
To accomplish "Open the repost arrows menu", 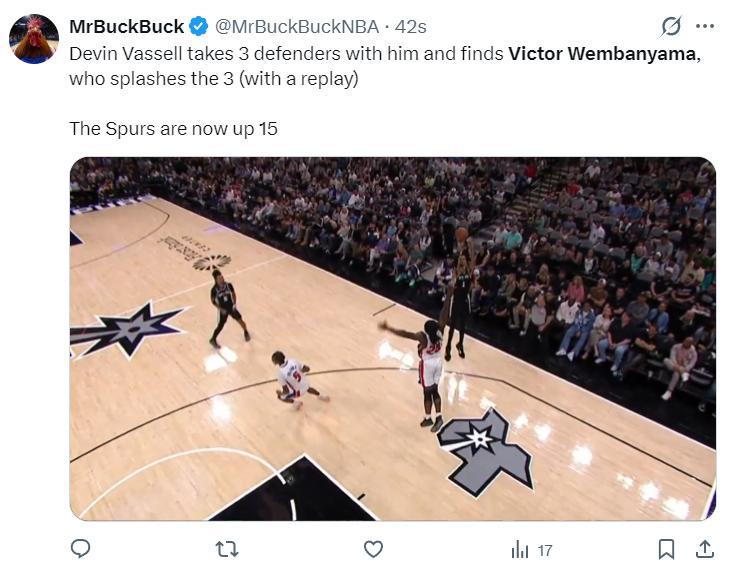I will pos(227,549).
